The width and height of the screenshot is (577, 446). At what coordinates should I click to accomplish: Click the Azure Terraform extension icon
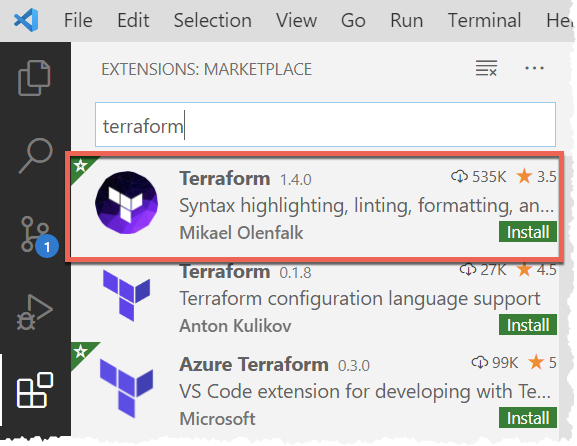tap(127, 389)
